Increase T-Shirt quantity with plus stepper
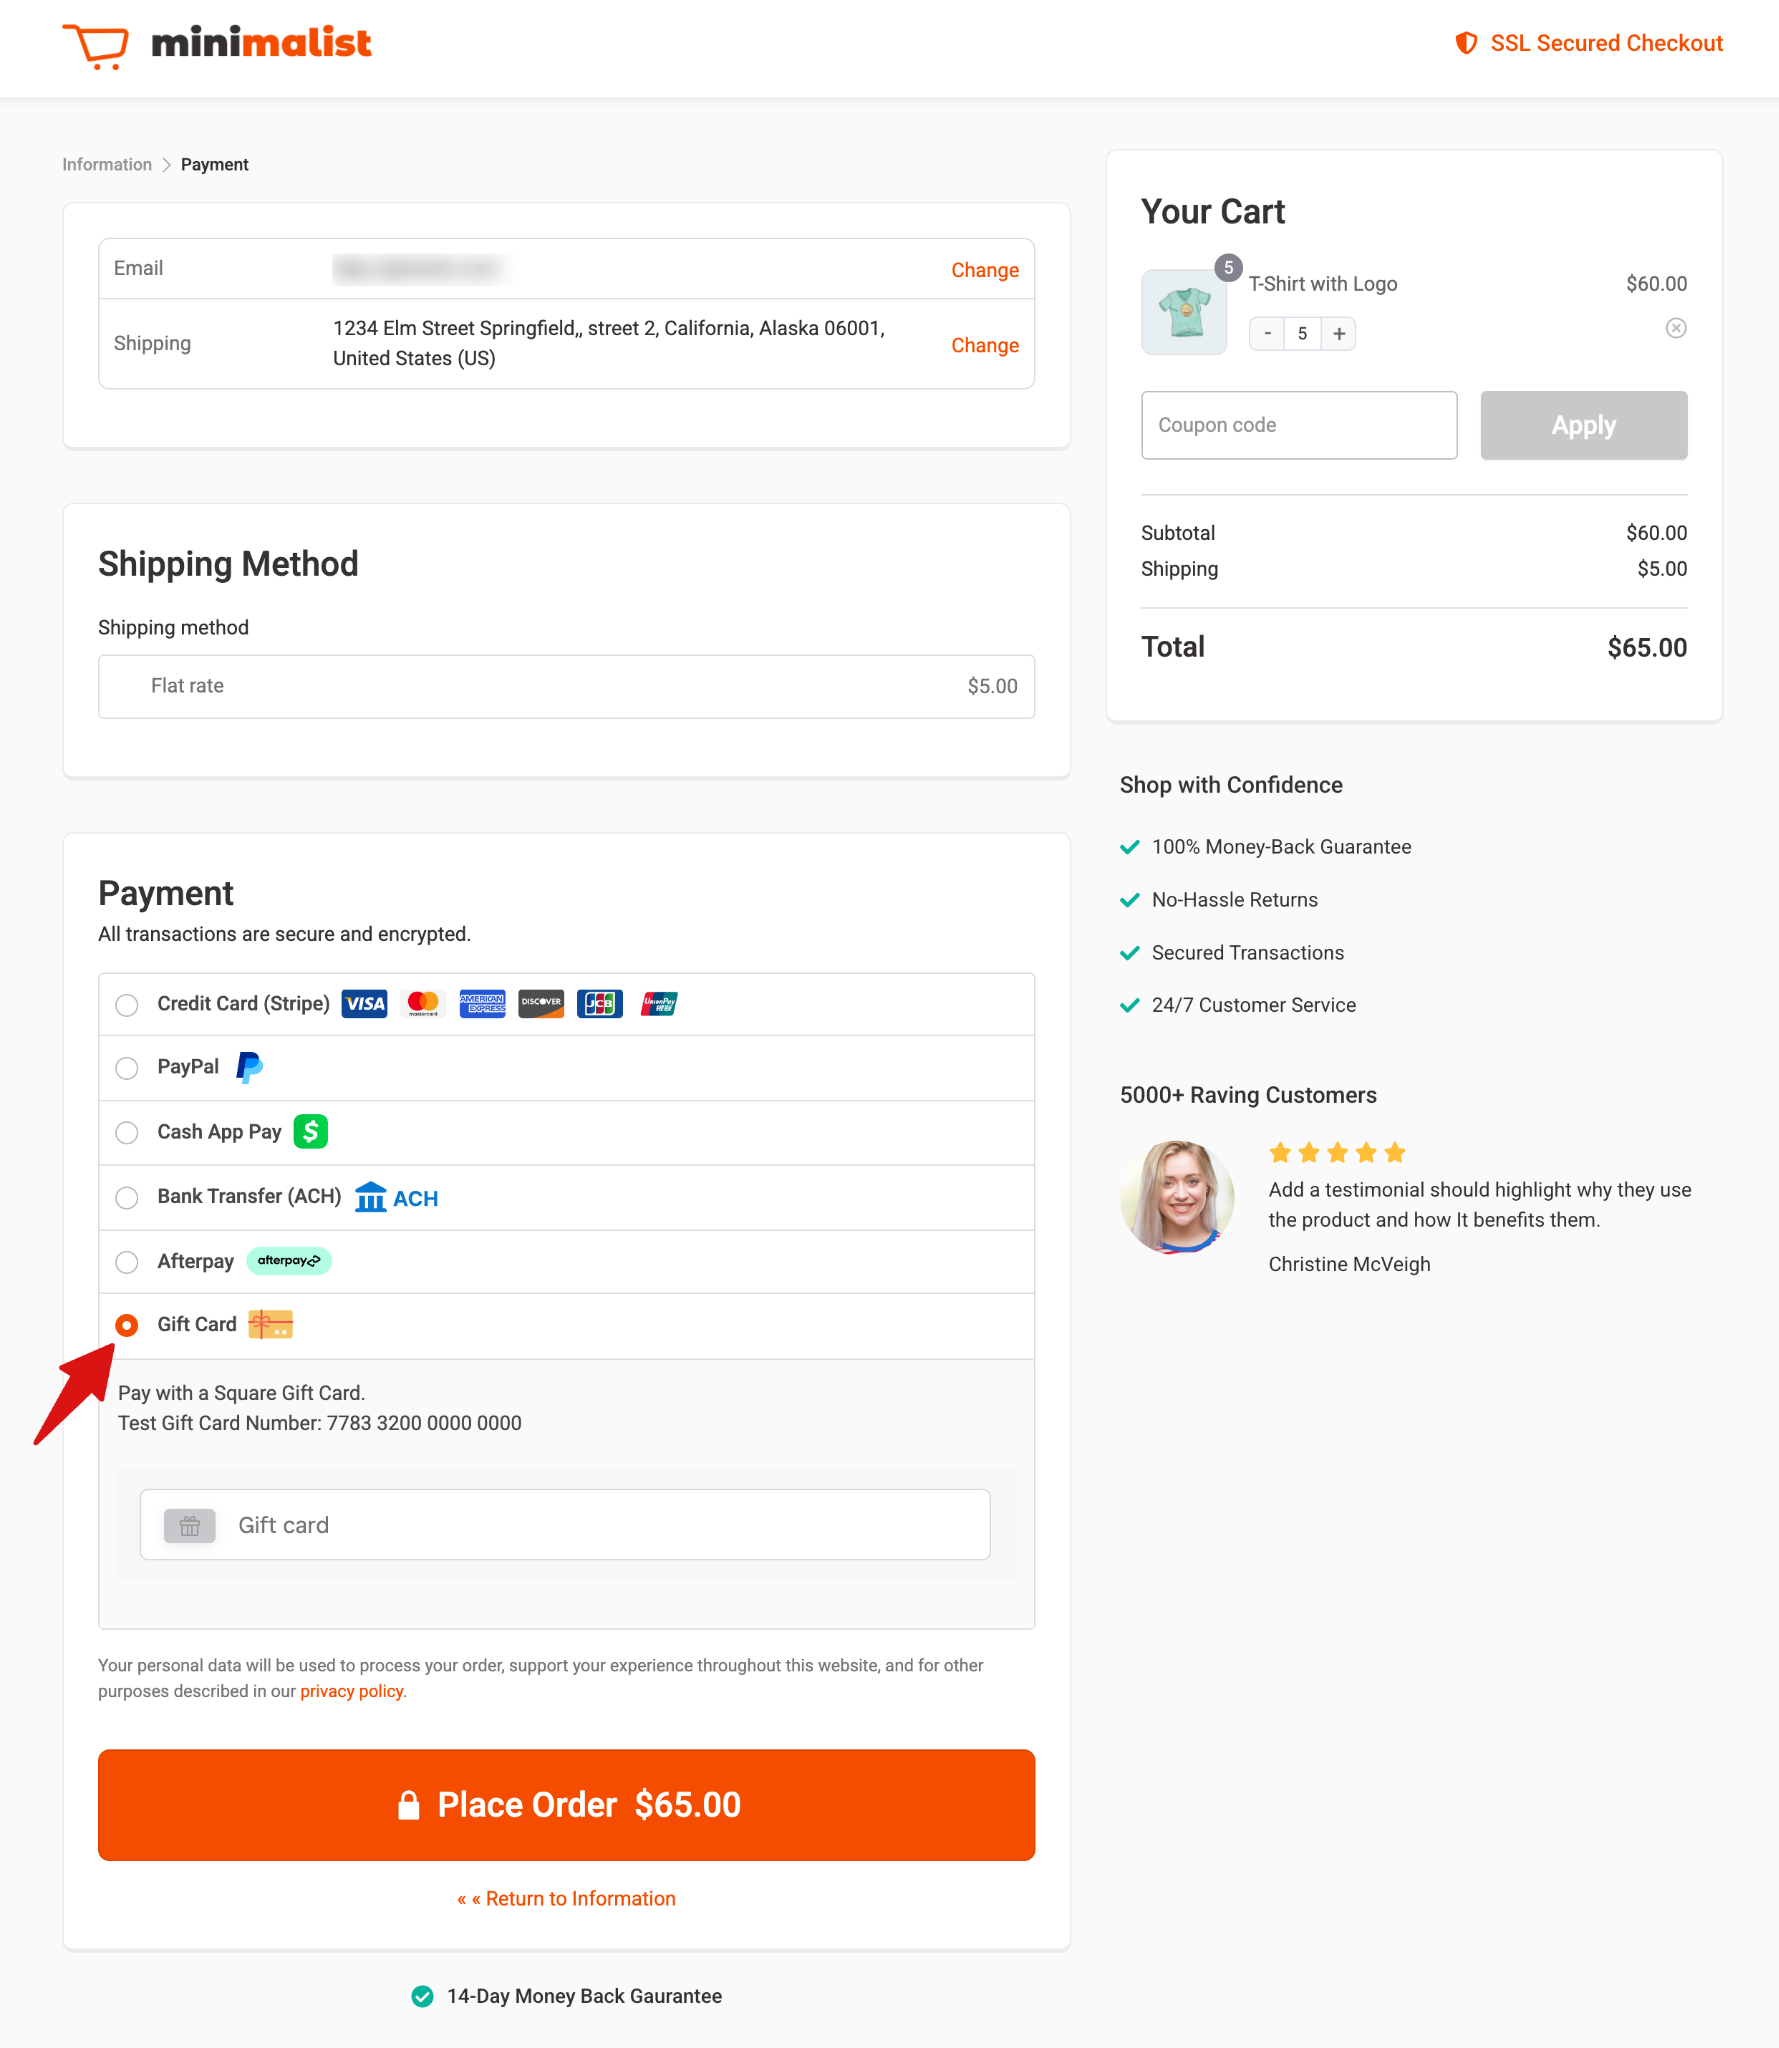 [x=1338, y=333]
